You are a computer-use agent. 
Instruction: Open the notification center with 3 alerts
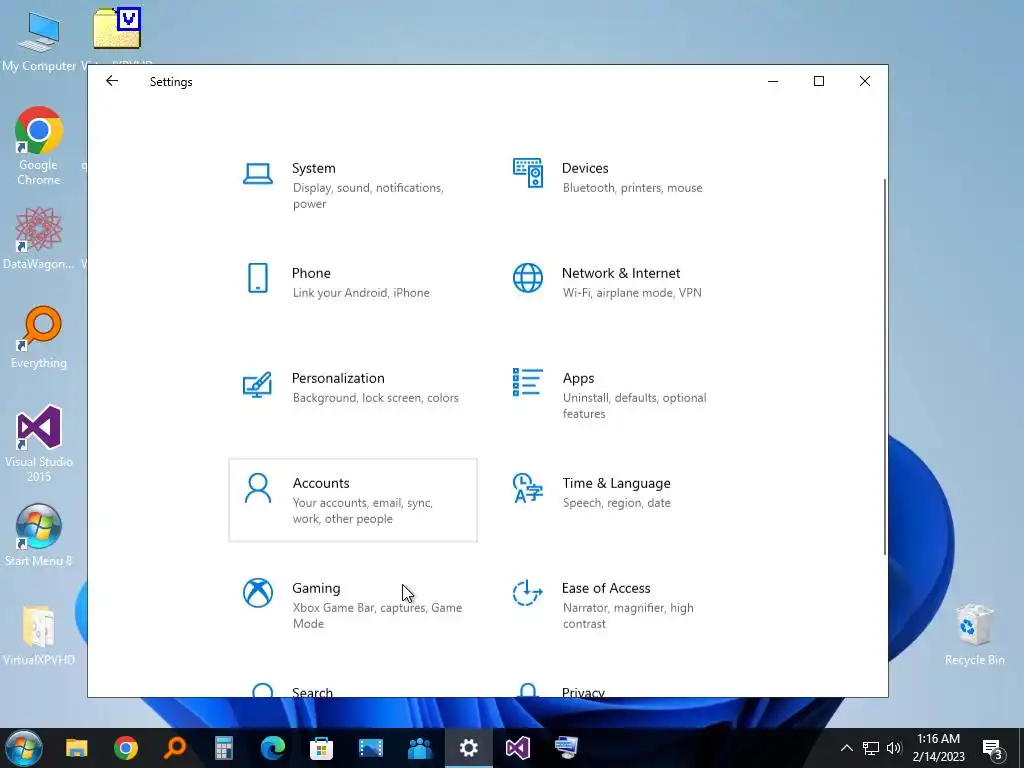993,748
